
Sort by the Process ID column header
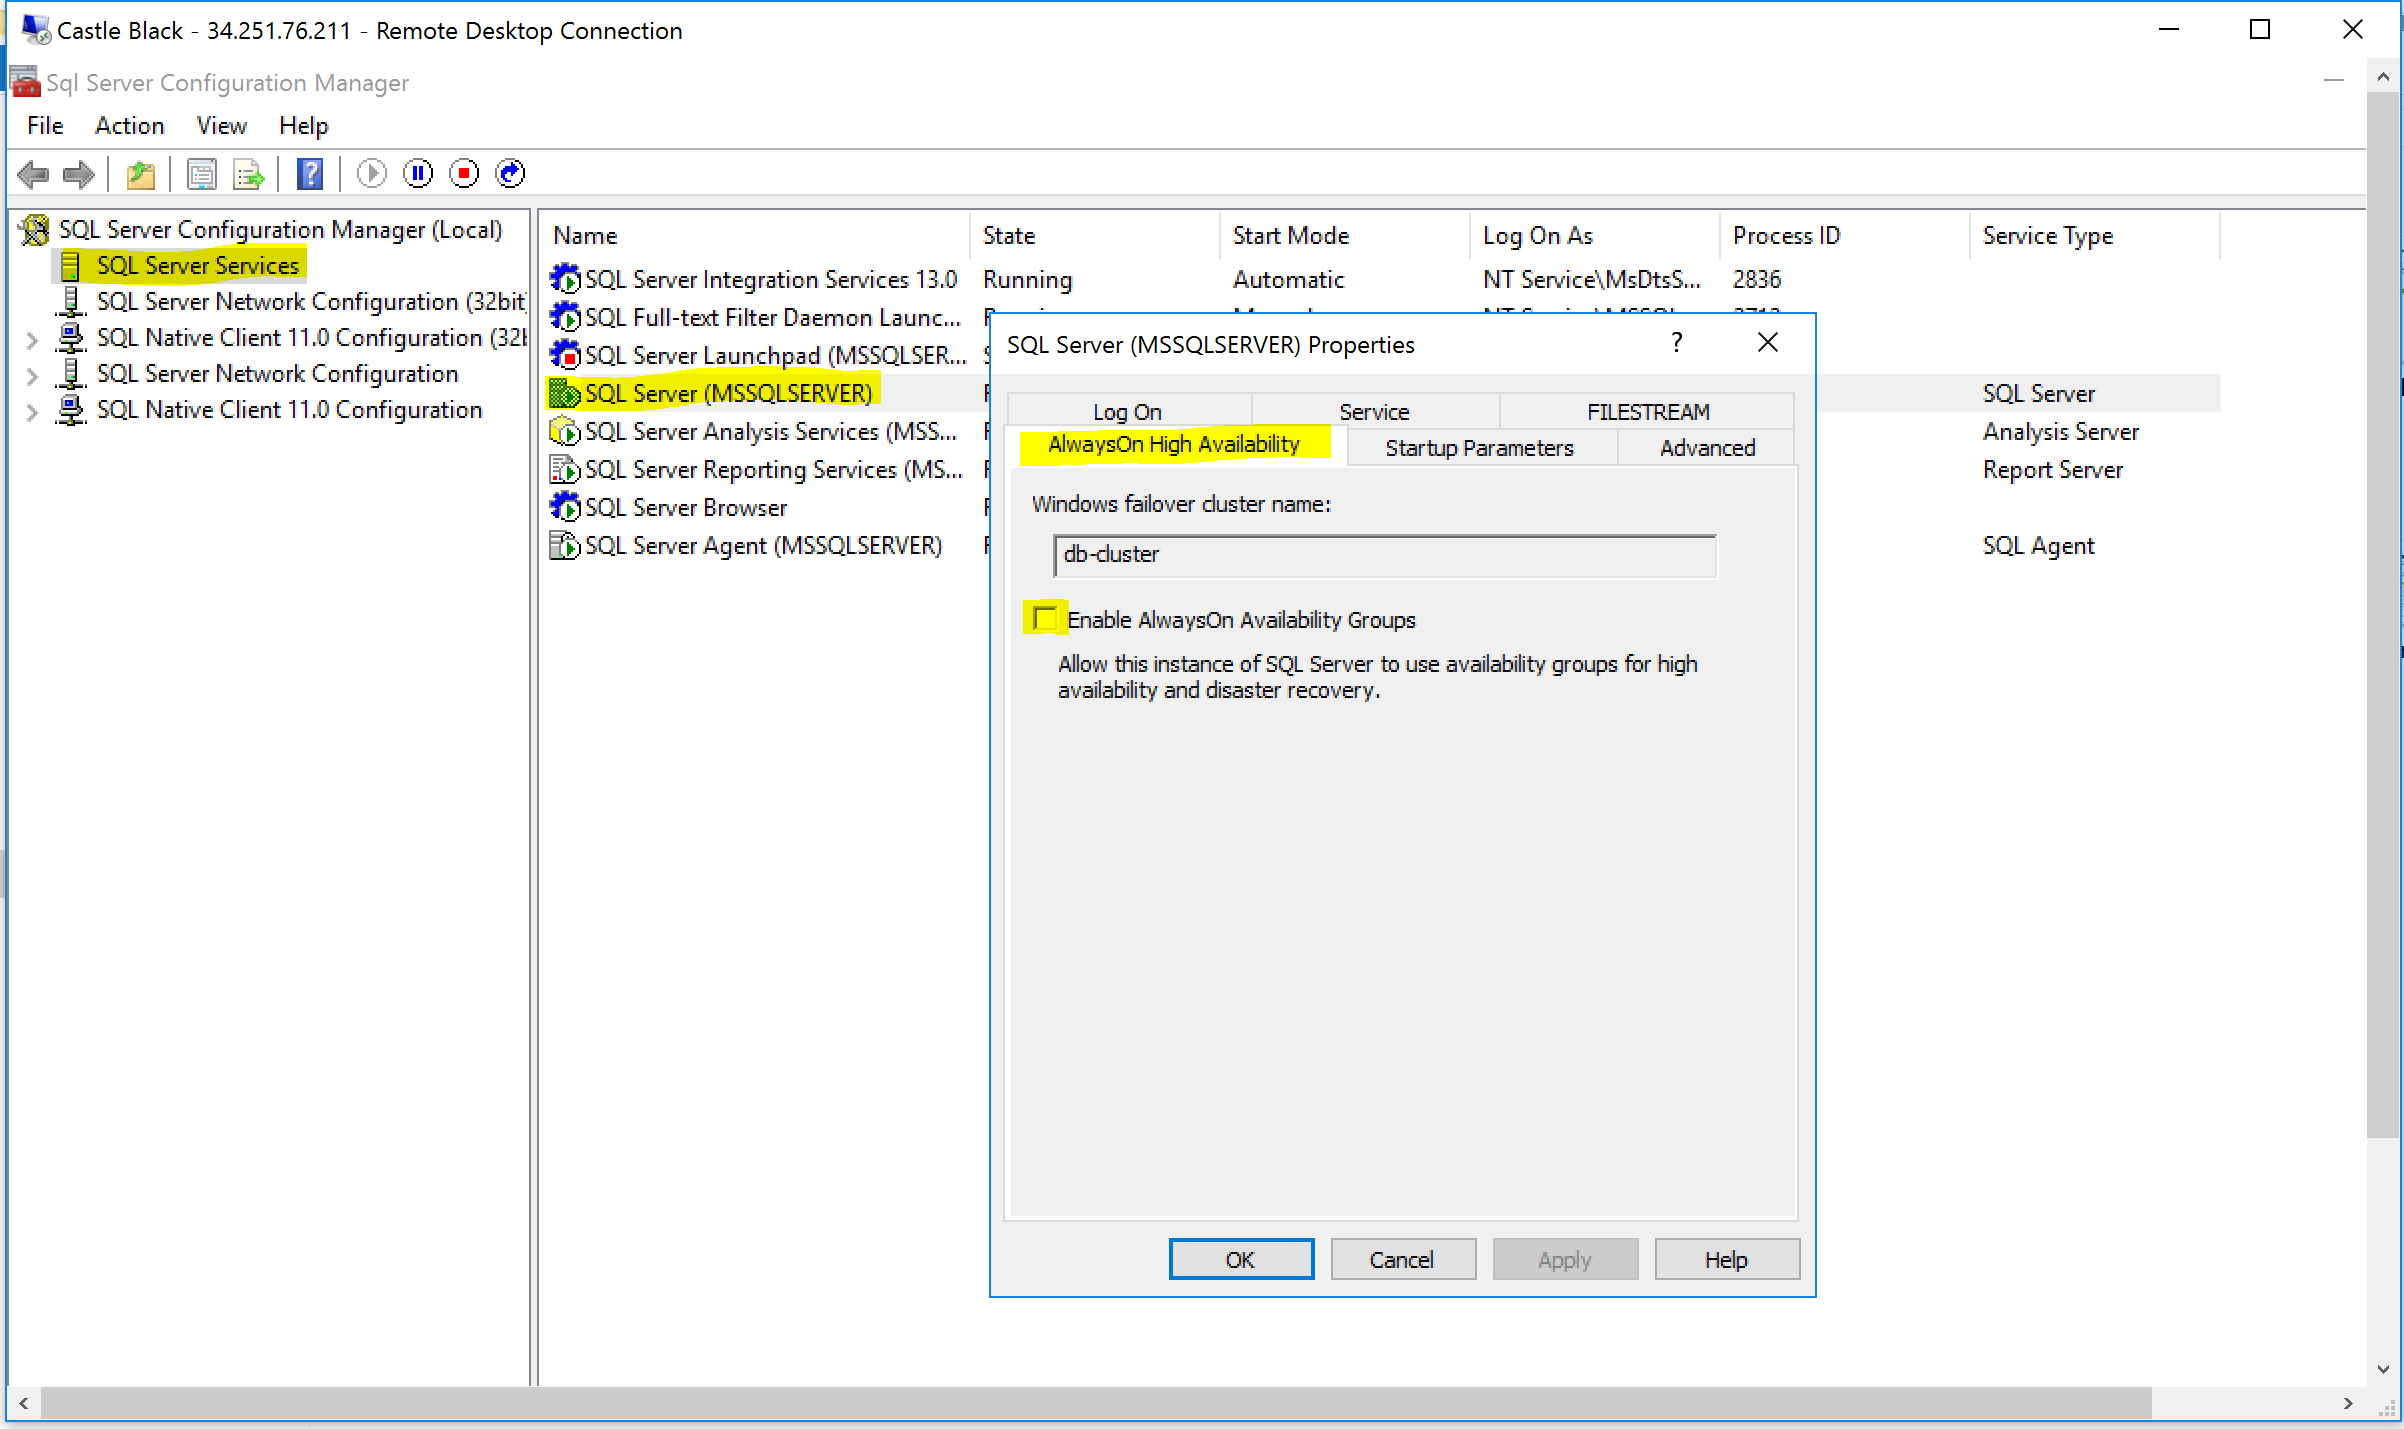(1844, 236)
